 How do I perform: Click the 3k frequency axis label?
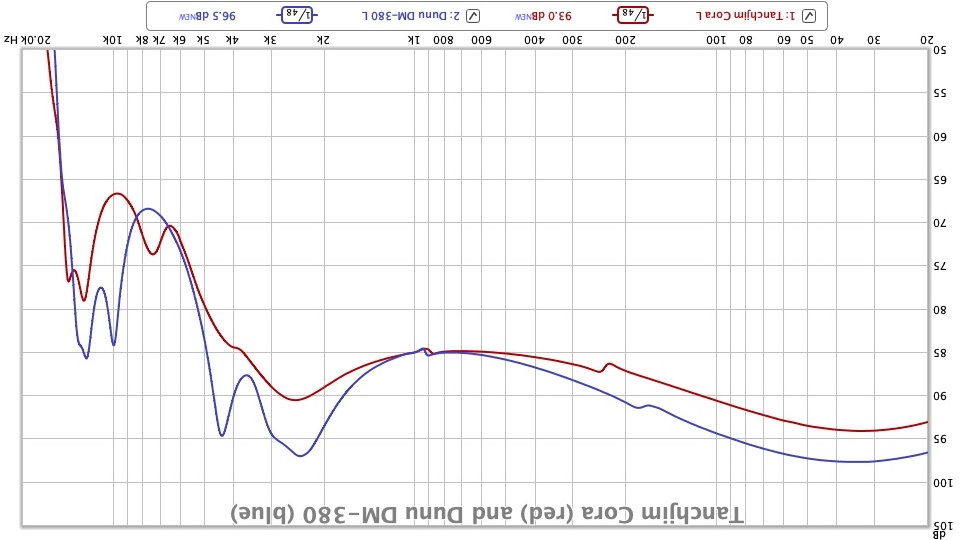(270, 40)
